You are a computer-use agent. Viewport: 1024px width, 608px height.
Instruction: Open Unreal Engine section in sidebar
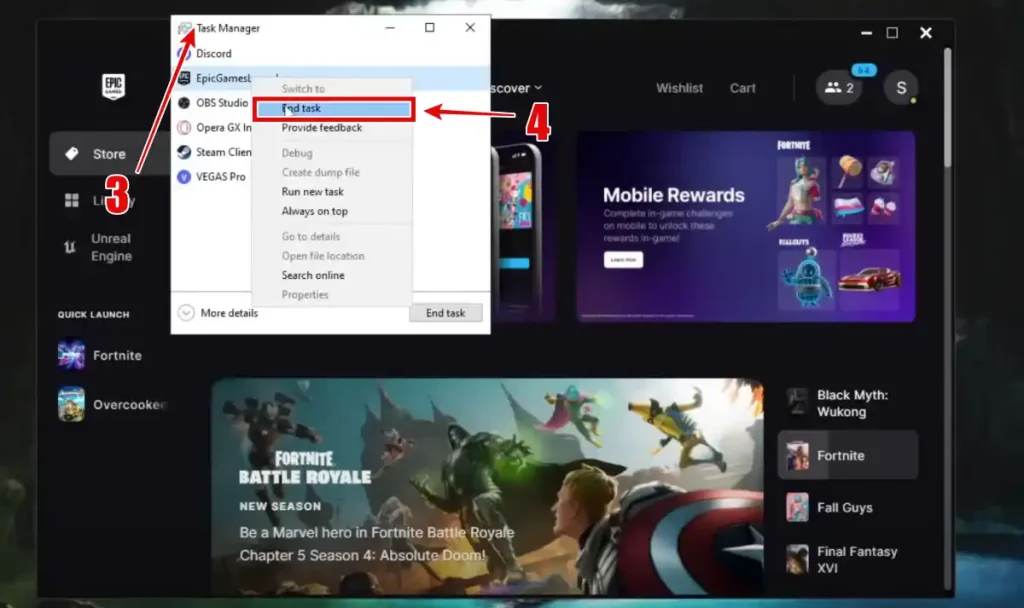coord(109,248)
